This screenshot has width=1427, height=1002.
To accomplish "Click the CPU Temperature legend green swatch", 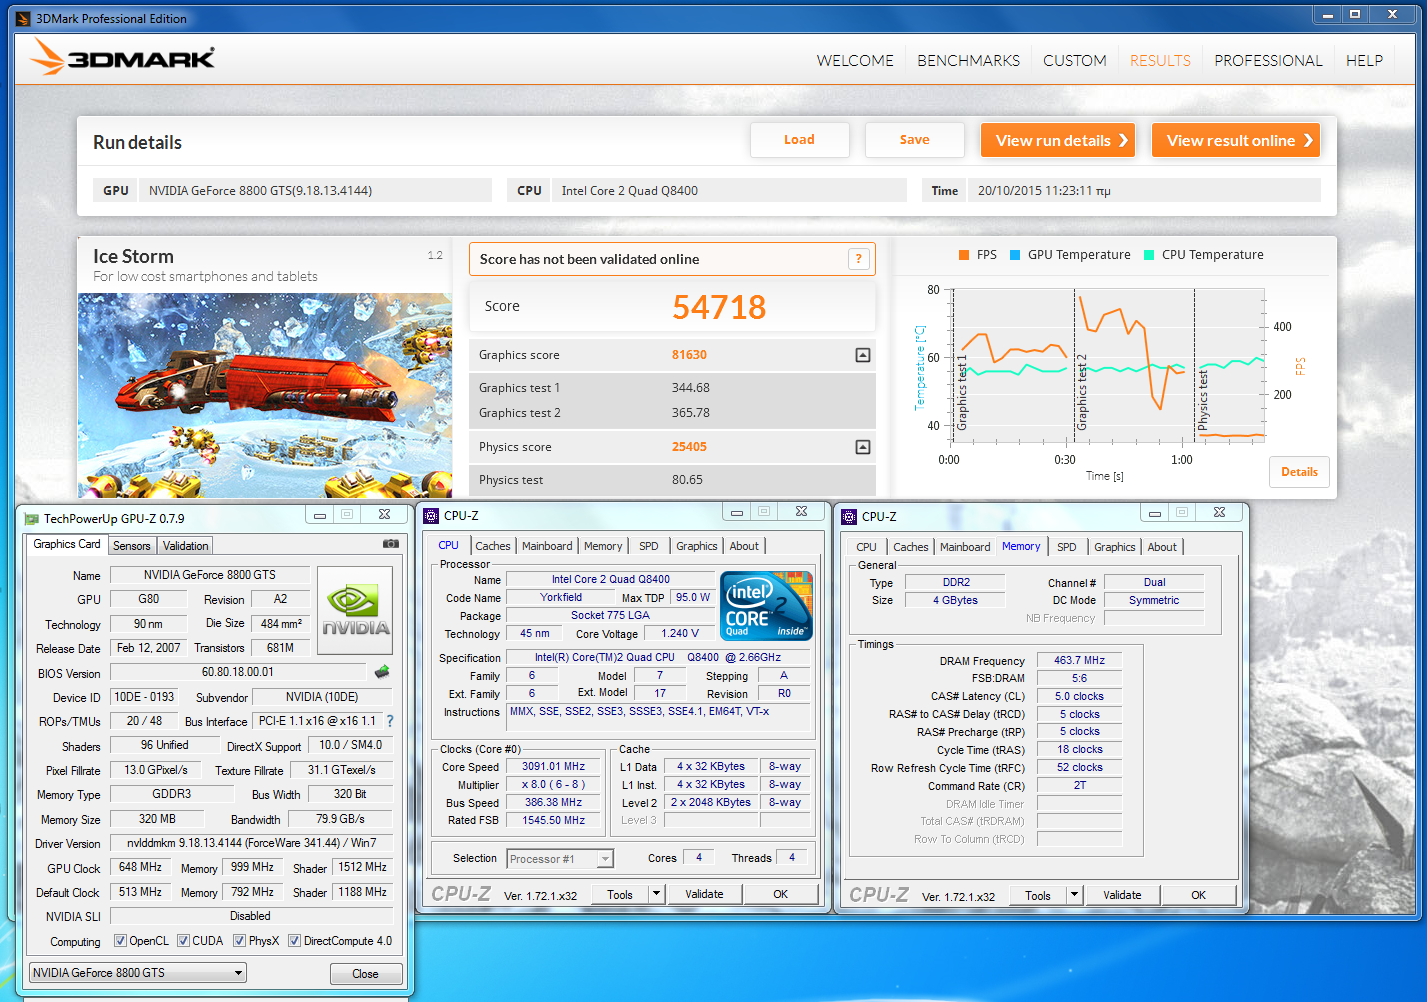I will [x=1149, y=255].
